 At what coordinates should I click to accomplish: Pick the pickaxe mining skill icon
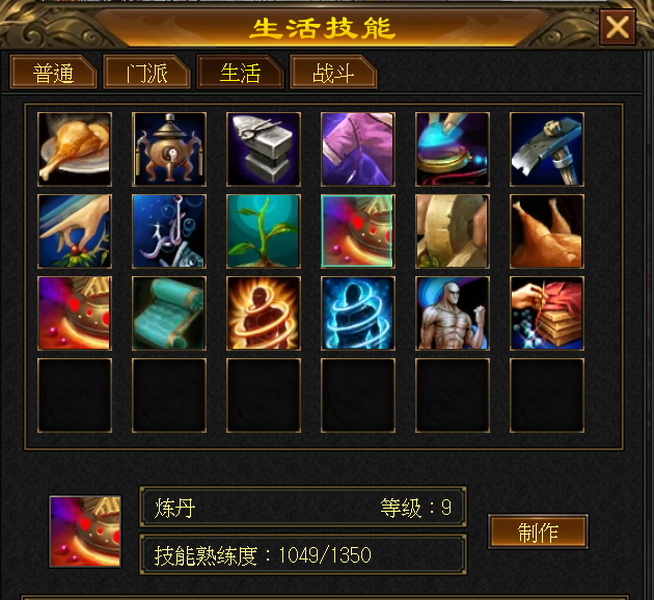click(547, 149)
